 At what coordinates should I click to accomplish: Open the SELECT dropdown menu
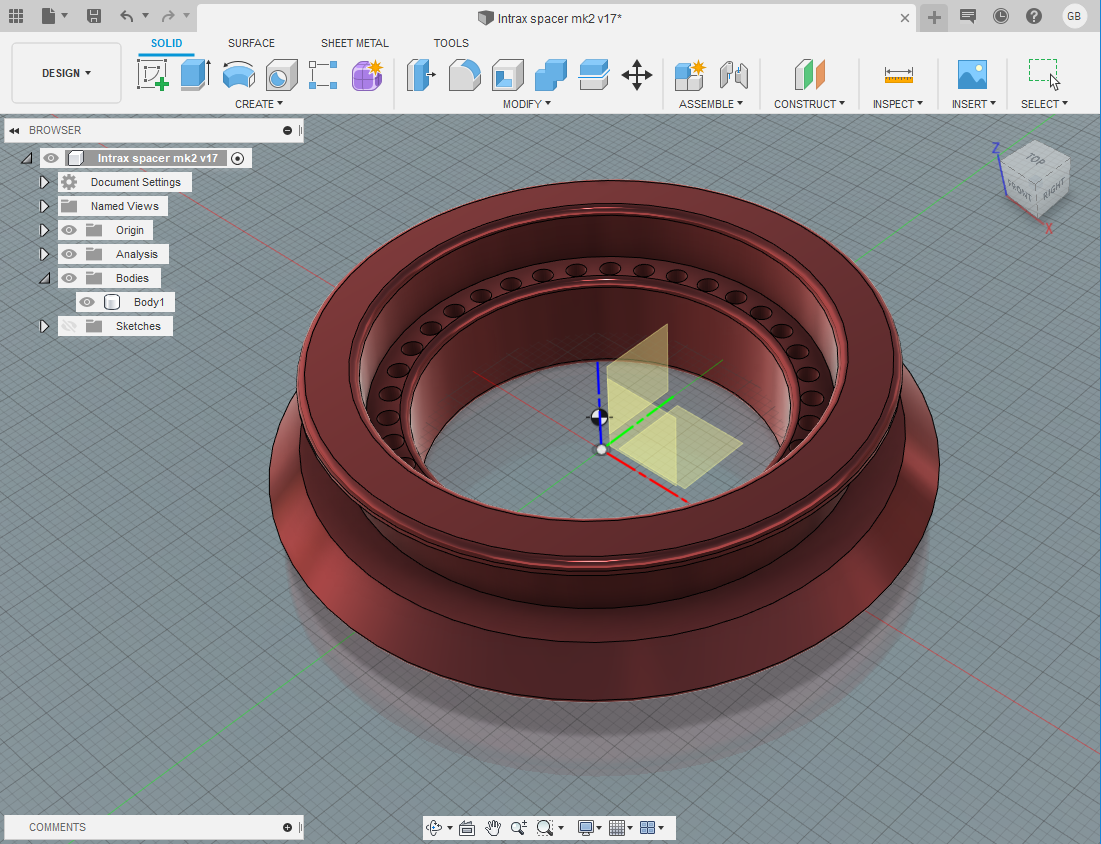pos(1044,104)
